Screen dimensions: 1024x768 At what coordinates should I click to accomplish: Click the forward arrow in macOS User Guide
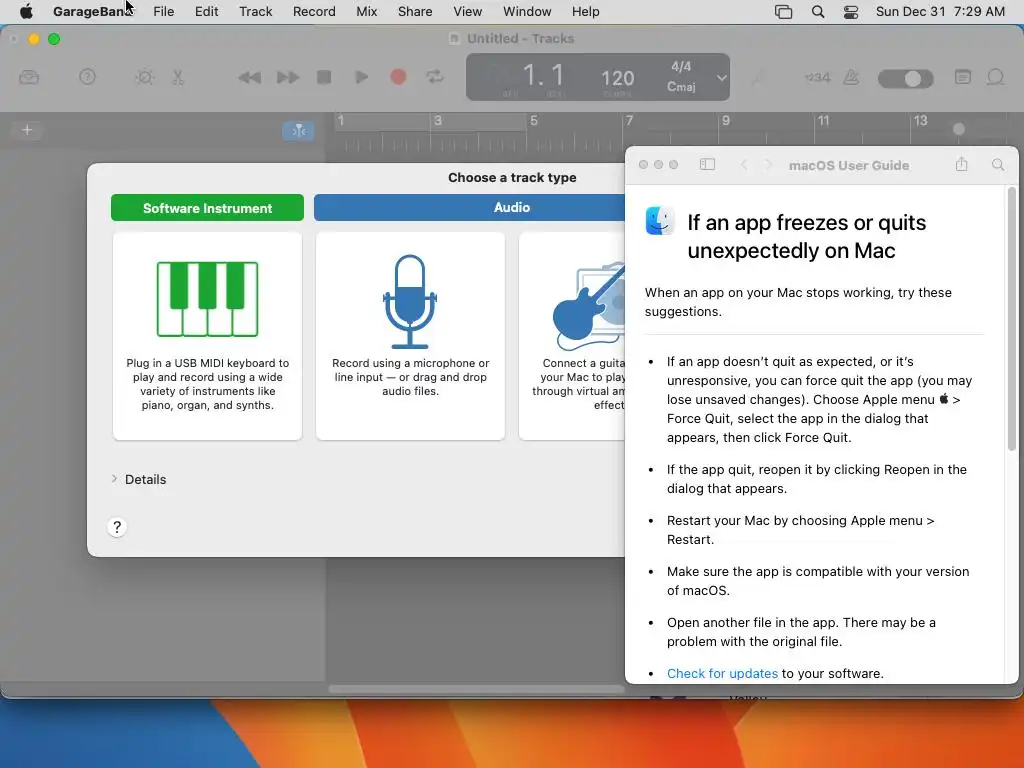pos(768,165)
